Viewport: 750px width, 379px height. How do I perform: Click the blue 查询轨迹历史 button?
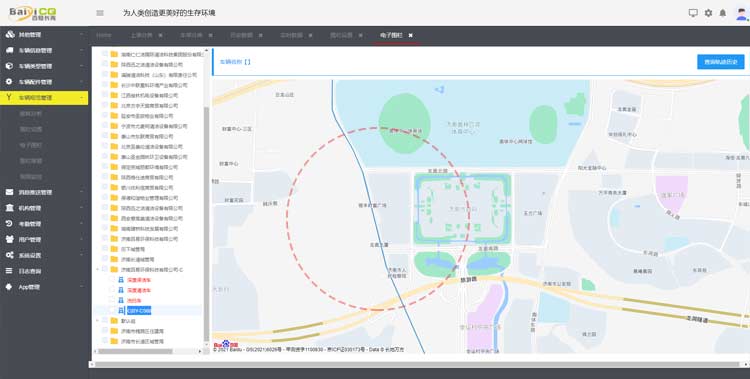720,62
